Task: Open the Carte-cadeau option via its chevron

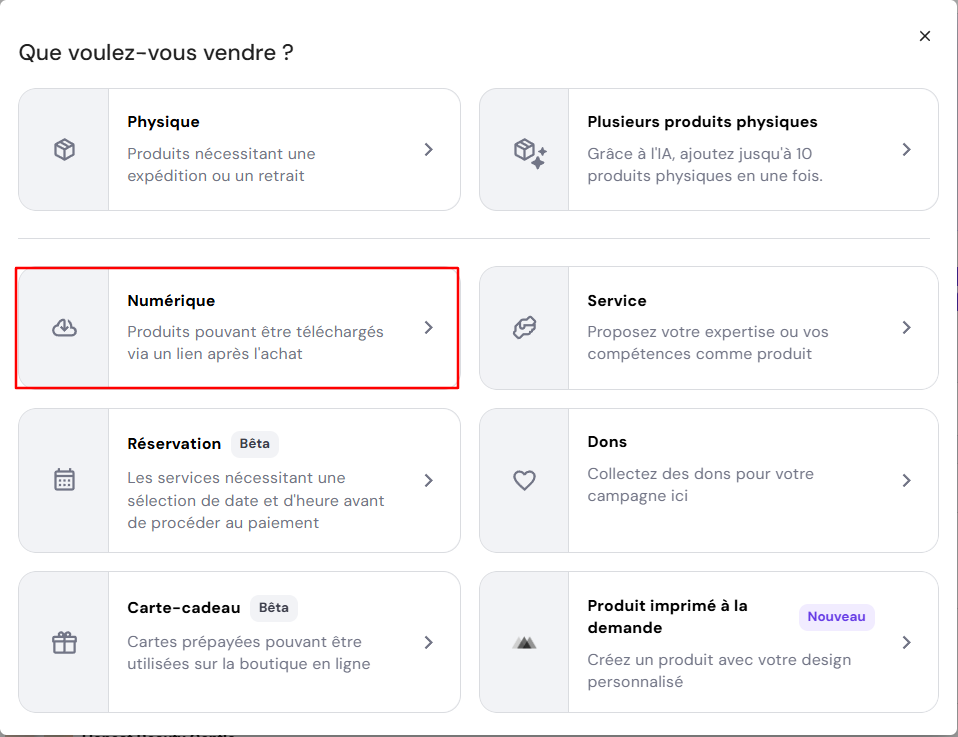Action: [x=429, y=642]
